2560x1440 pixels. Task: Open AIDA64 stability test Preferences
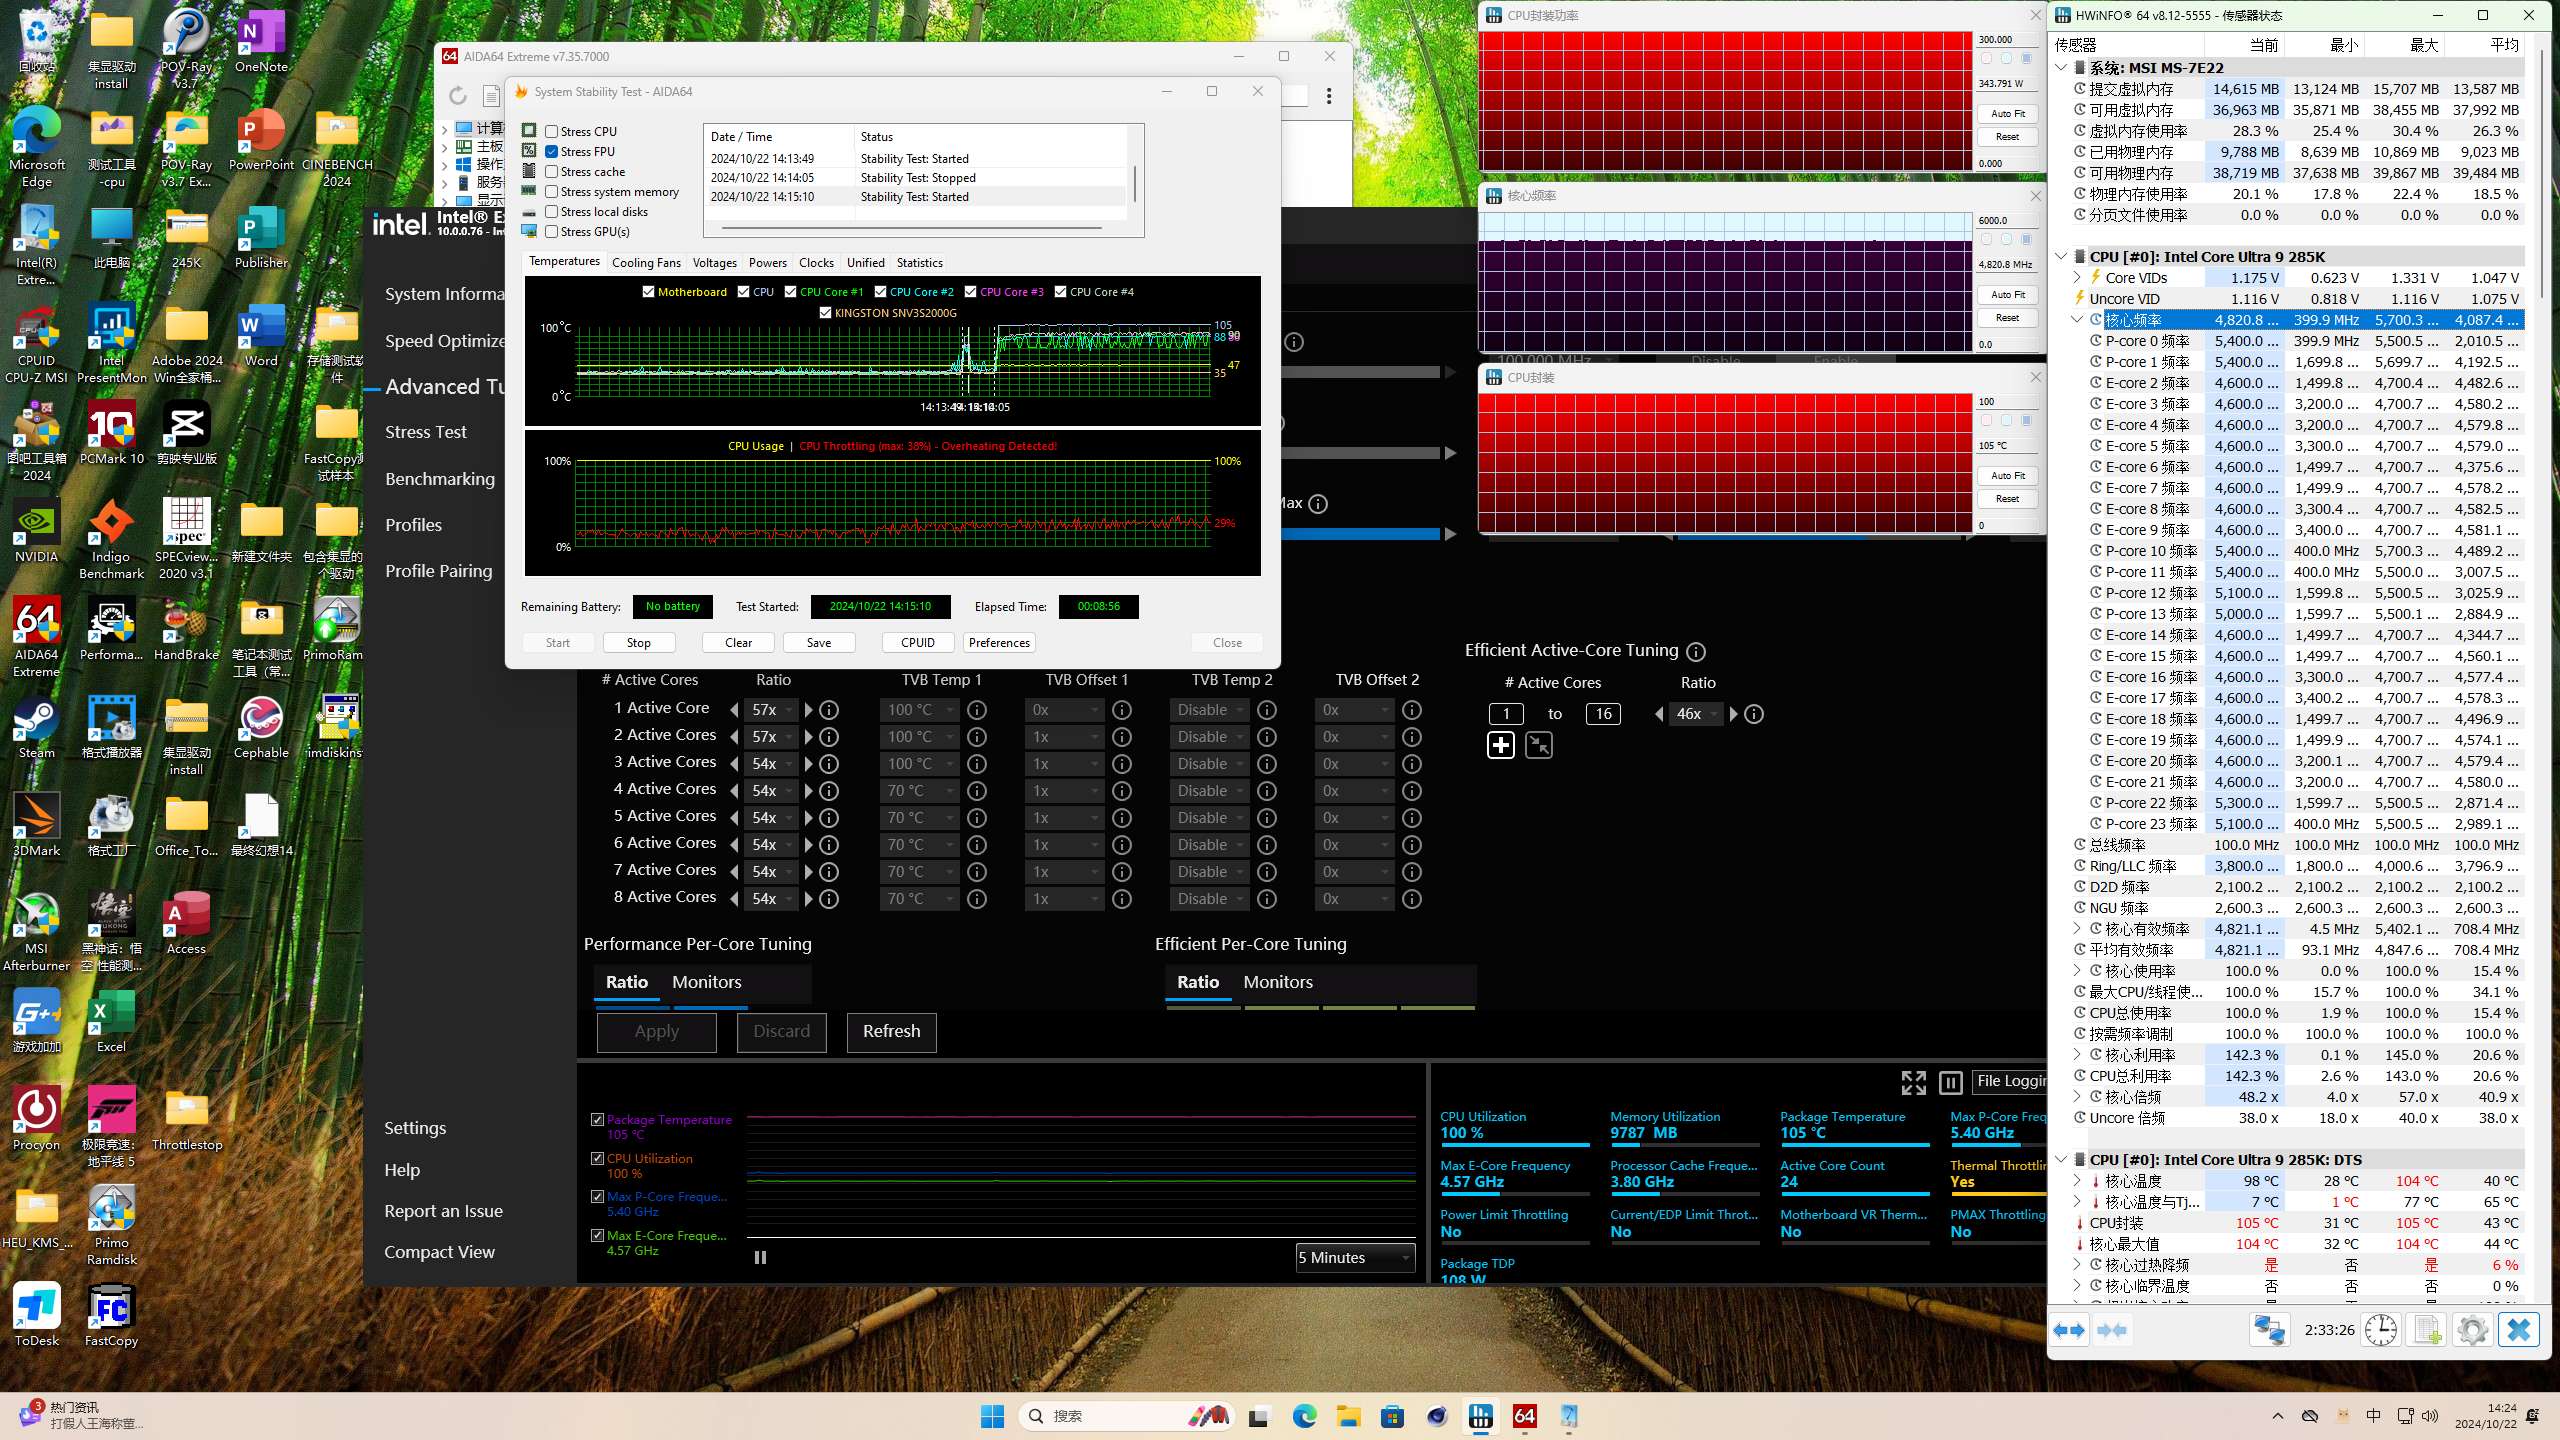click(999, 643)
